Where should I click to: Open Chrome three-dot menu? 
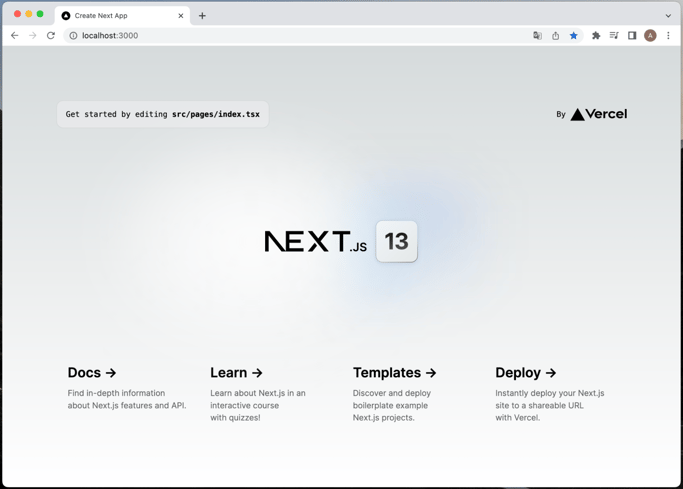coord(668,36)
